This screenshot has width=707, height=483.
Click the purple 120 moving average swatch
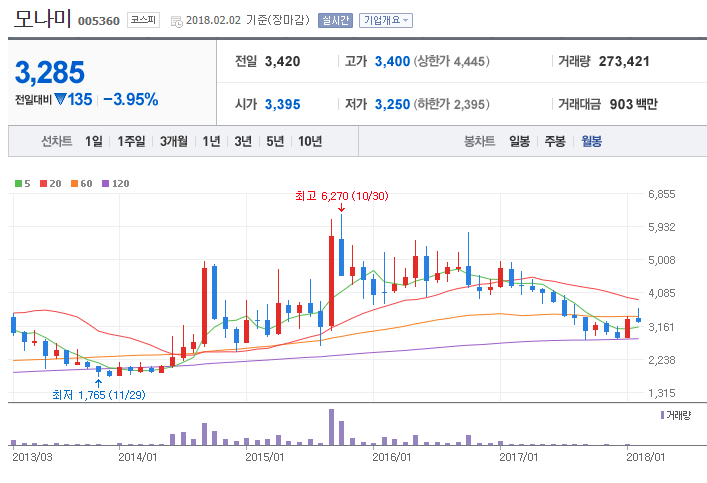tap(106, 184)
